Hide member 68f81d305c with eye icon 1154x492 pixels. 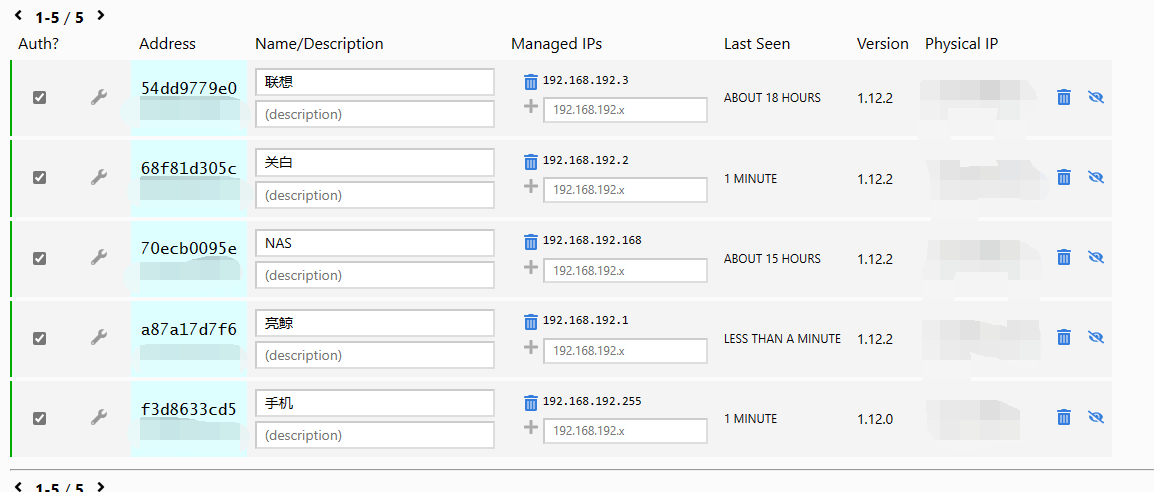coord(1095,177)
